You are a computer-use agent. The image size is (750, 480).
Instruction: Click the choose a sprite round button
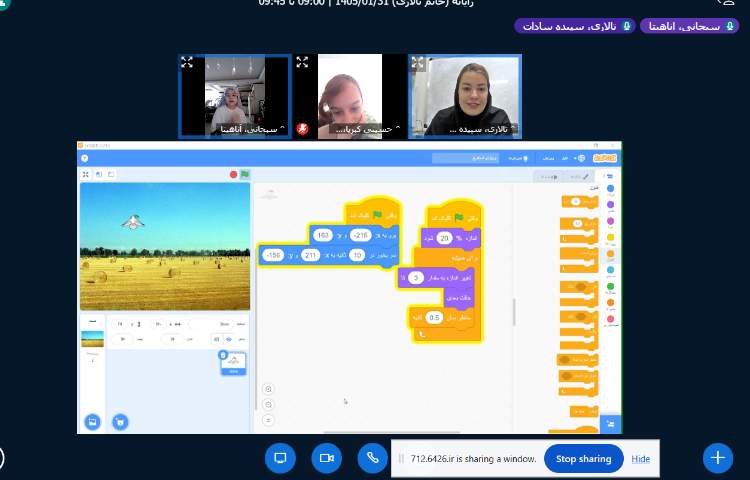click(x=120, y=422)
